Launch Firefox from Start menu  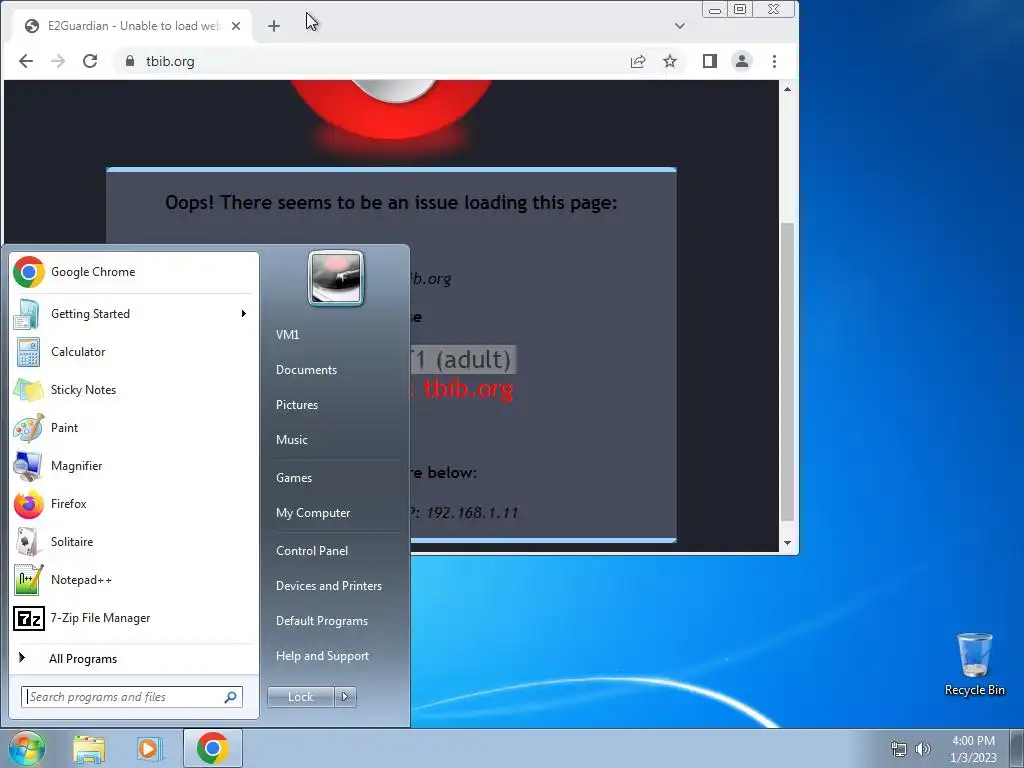coord(134,504)
